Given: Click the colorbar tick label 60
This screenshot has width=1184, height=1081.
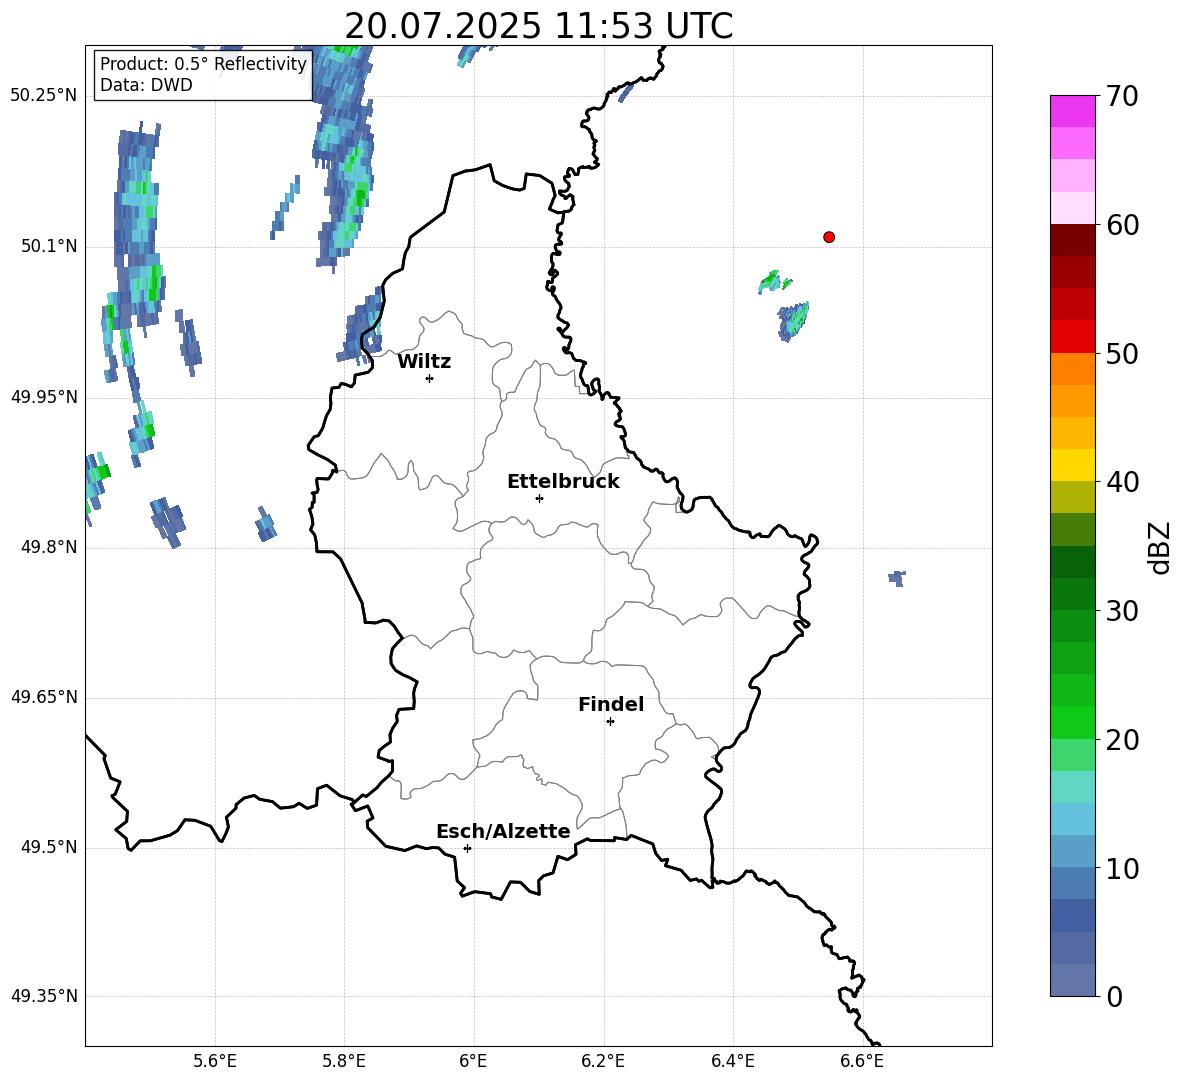Looking at the screenshot, I should [x=1123, y=225].
